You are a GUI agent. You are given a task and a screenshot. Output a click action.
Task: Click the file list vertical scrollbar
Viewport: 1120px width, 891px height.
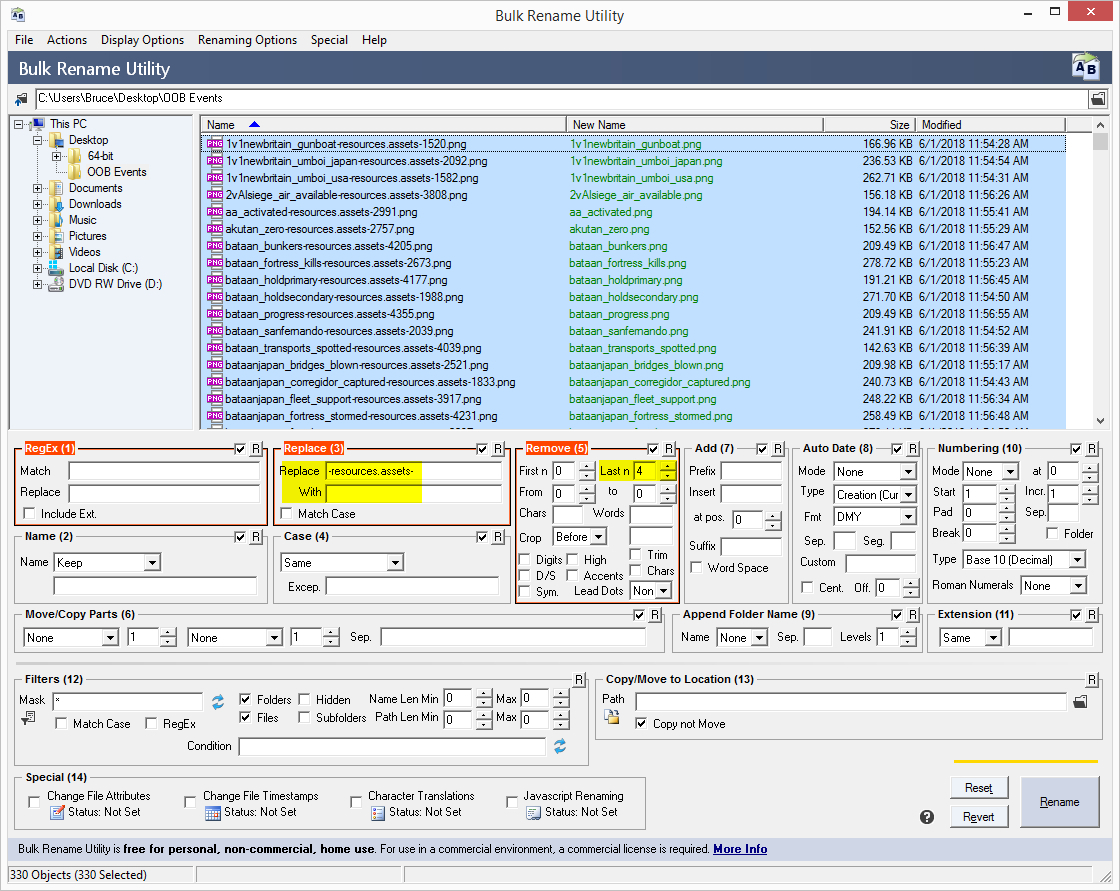(x=1101, y=280)
